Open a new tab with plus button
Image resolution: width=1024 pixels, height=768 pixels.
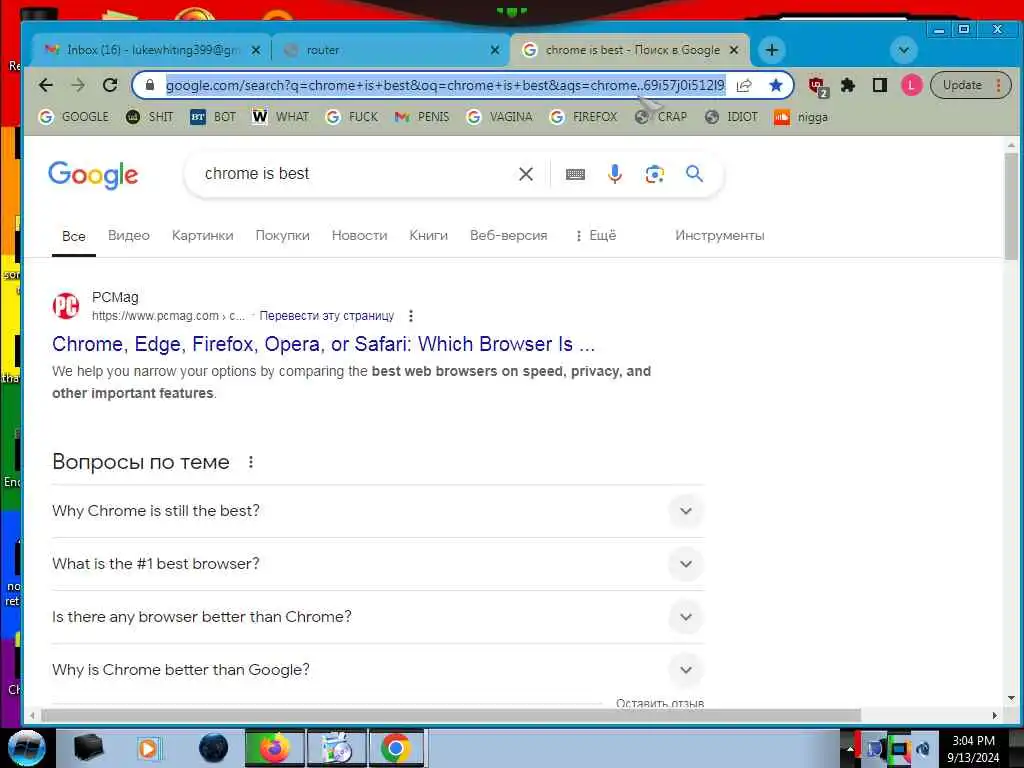[771, 50]
